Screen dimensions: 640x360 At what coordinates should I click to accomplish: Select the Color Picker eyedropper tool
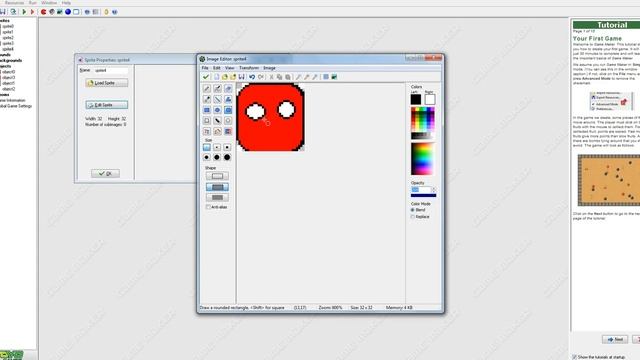(x=207, y=99)
